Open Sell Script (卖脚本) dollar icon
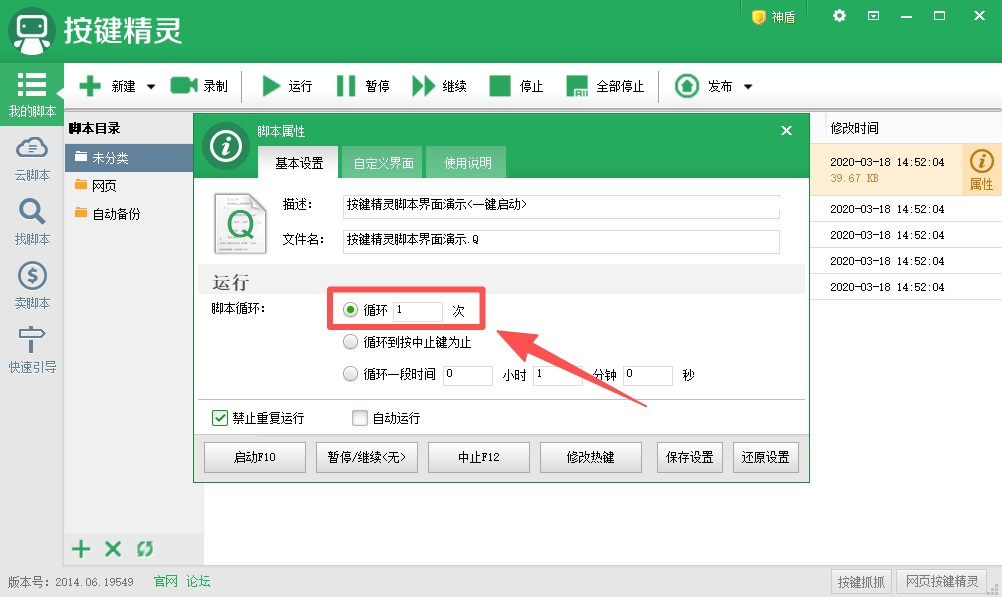Screen dimensions: 1002x597 click(32, 275)
